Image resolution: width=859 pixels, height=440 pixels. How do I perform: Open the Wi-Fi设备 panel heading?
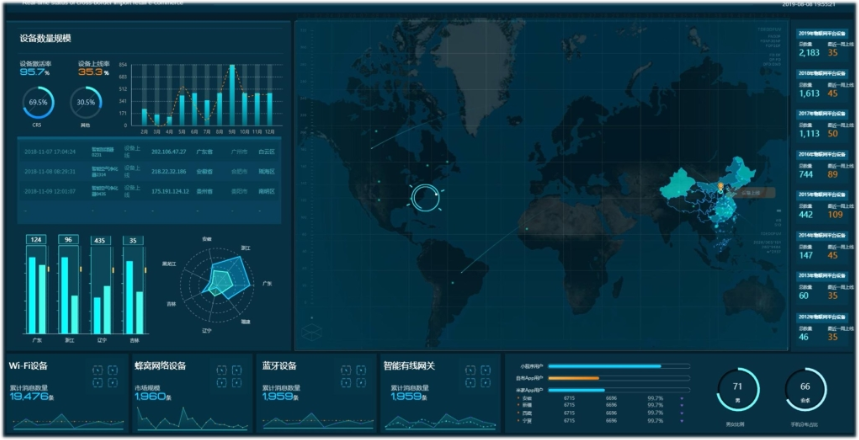coord(29,366)
